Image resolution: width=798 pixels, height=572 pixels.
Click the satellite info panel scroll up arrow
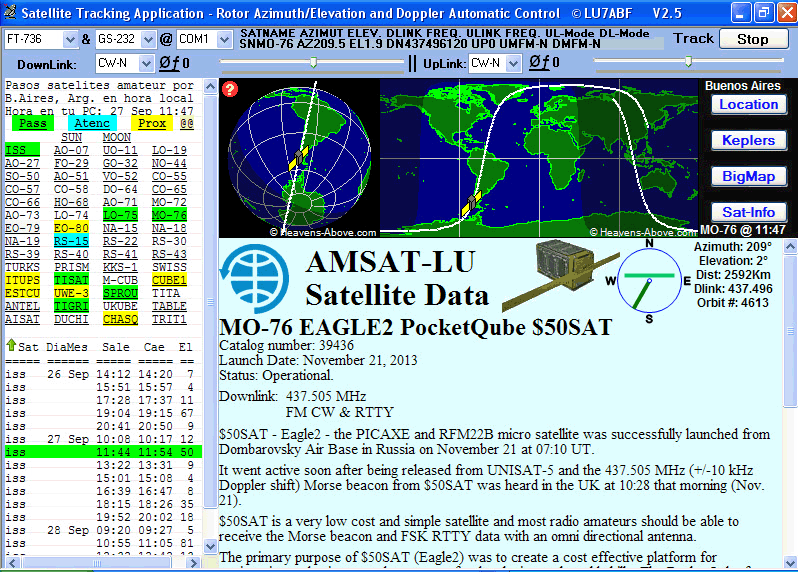[790, 247]
